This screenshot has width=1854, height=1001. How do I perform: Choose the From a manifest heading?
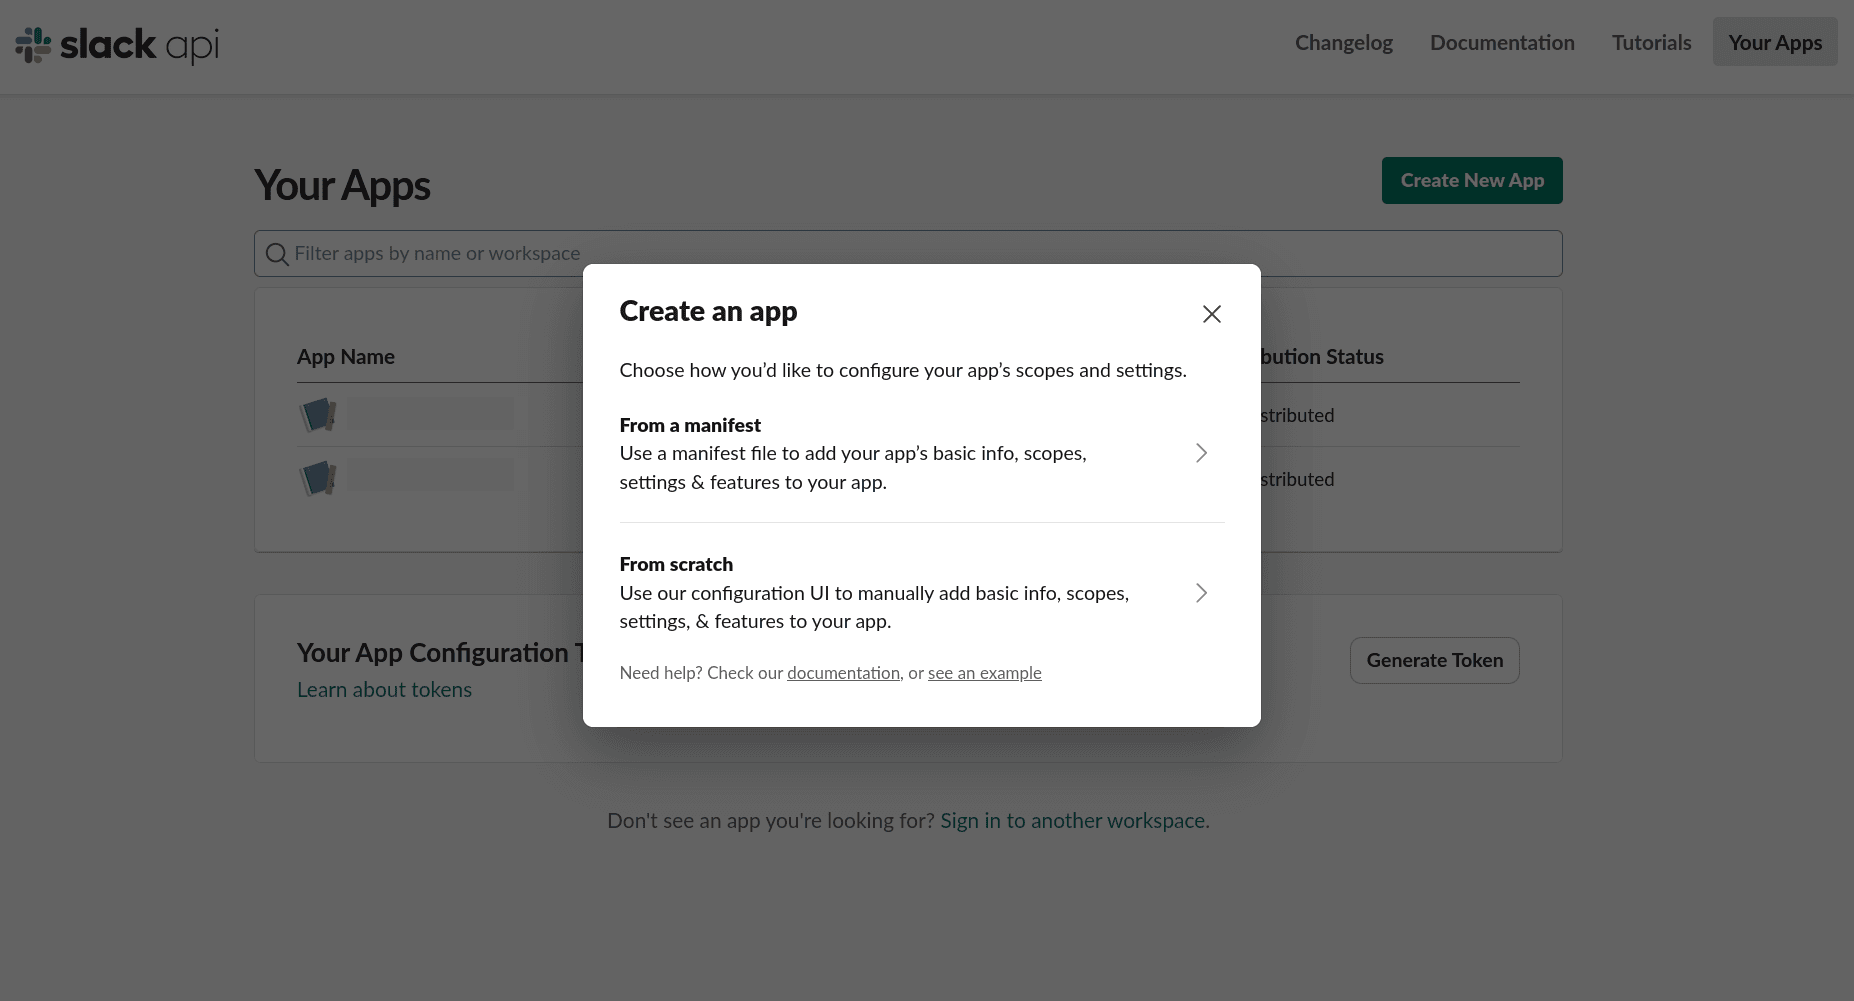[690, 425]
